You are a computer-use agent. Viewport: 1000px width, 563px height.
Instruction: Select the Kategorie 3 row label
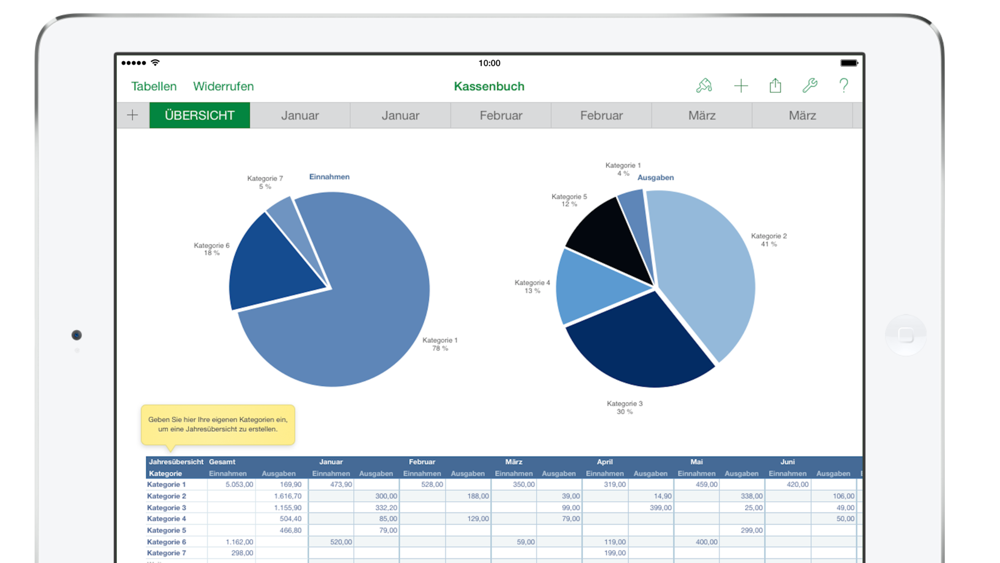[x=166, y=508]
